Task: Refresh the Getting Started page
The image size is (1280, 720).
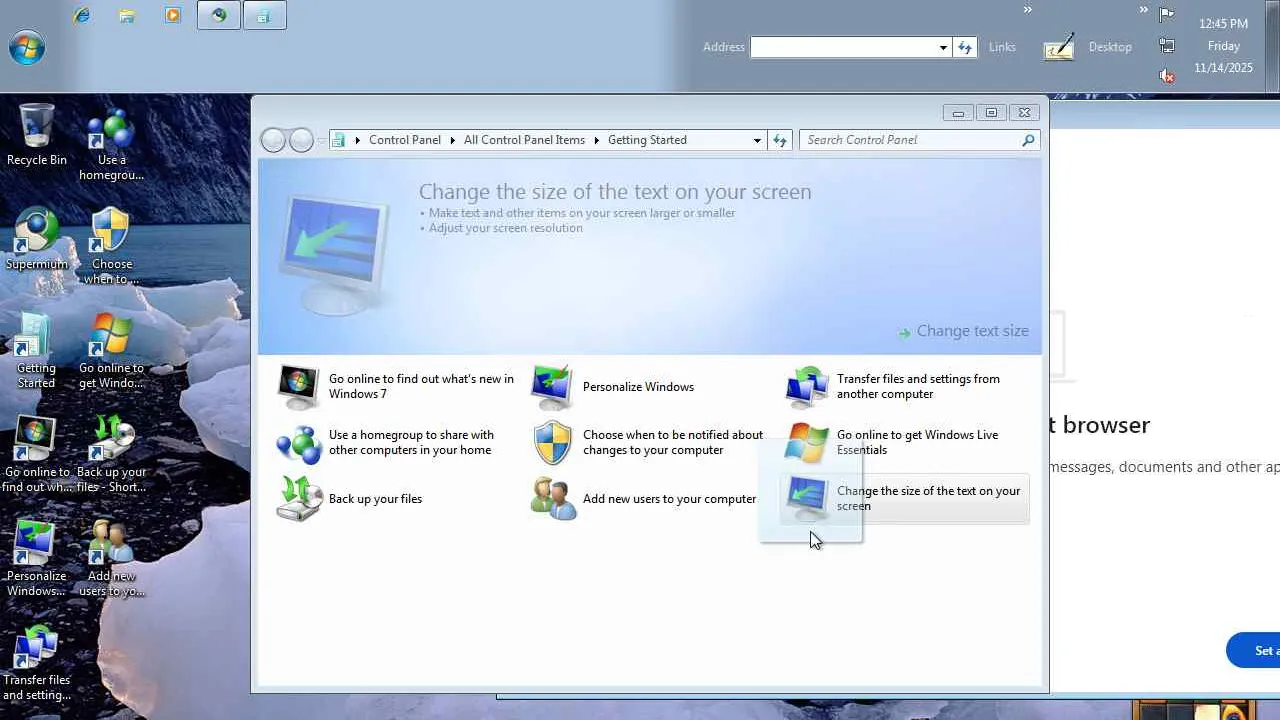Action: pyautogui.click(x=780, y=140)
